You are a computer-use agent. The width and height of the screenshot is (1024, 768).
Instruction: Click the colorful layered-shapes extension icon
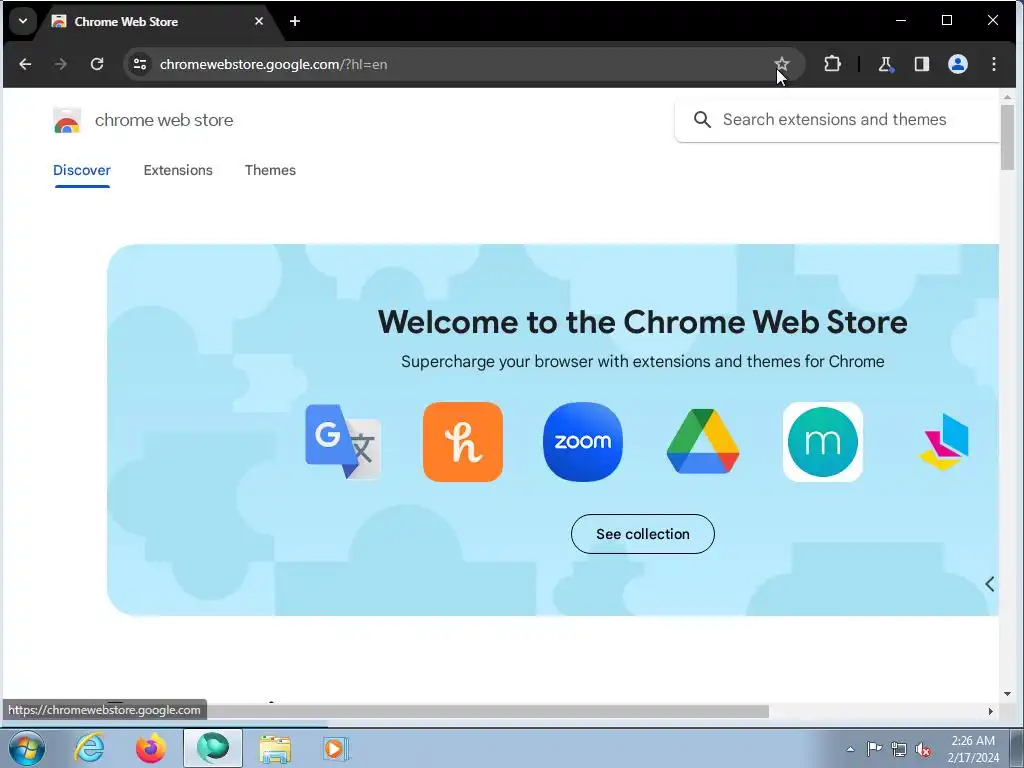point(944,442)
